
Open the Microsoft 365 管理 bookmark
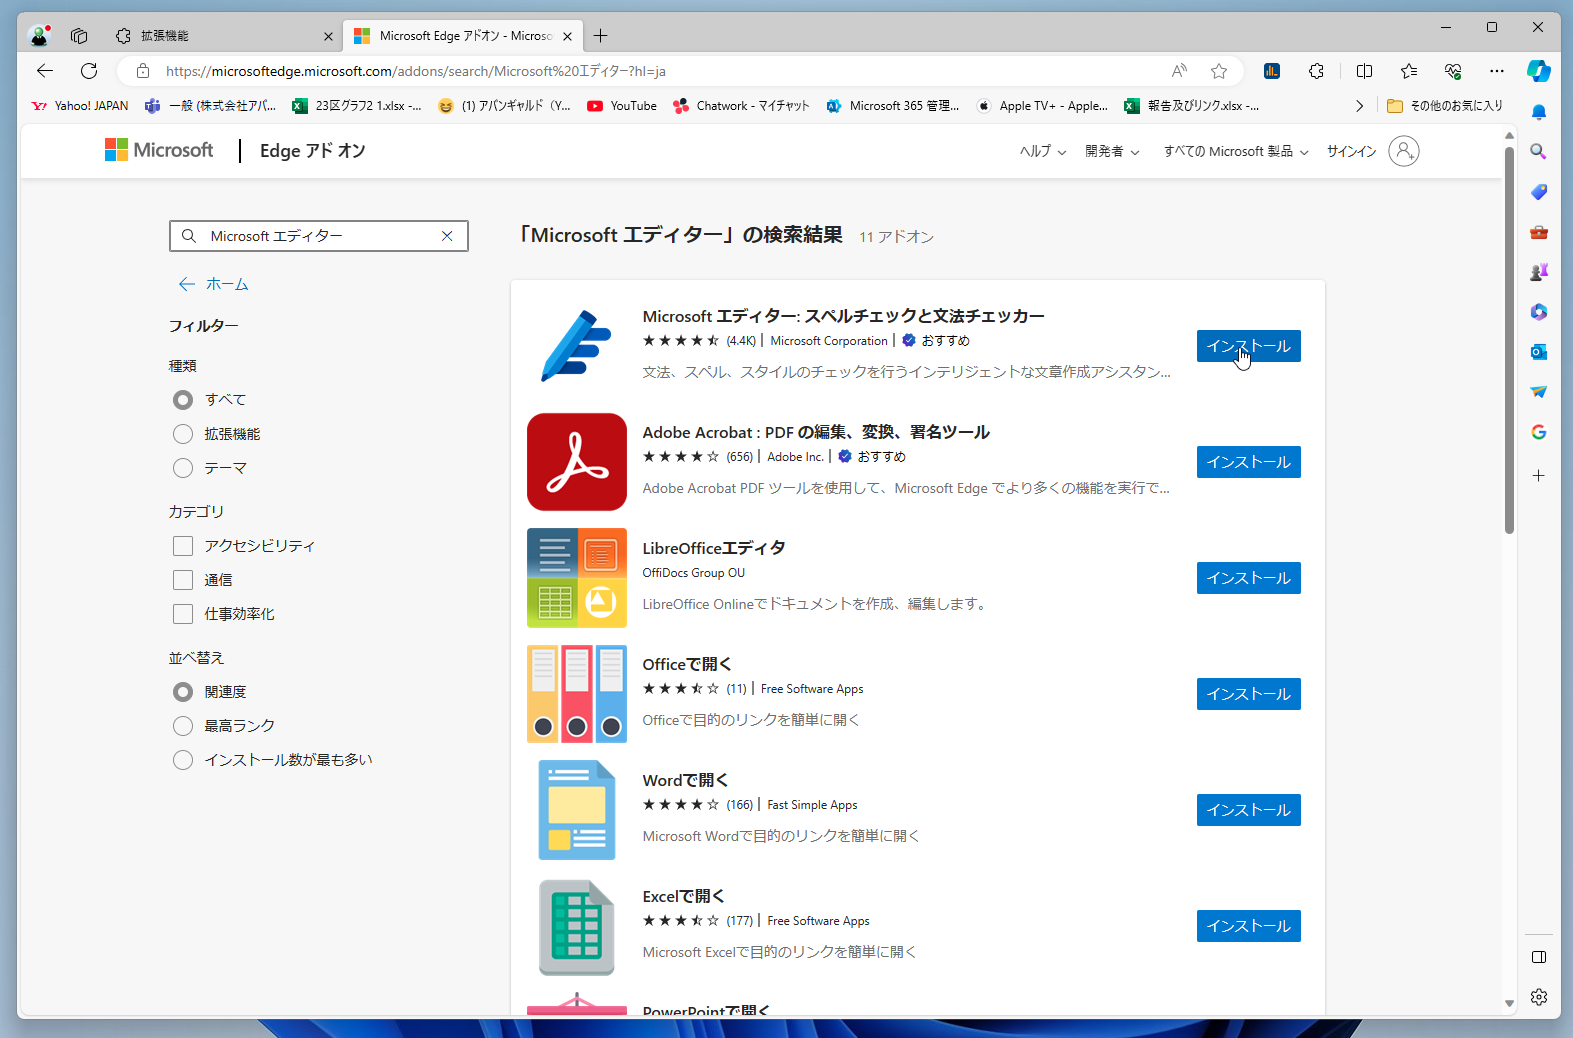coord(892,106)
